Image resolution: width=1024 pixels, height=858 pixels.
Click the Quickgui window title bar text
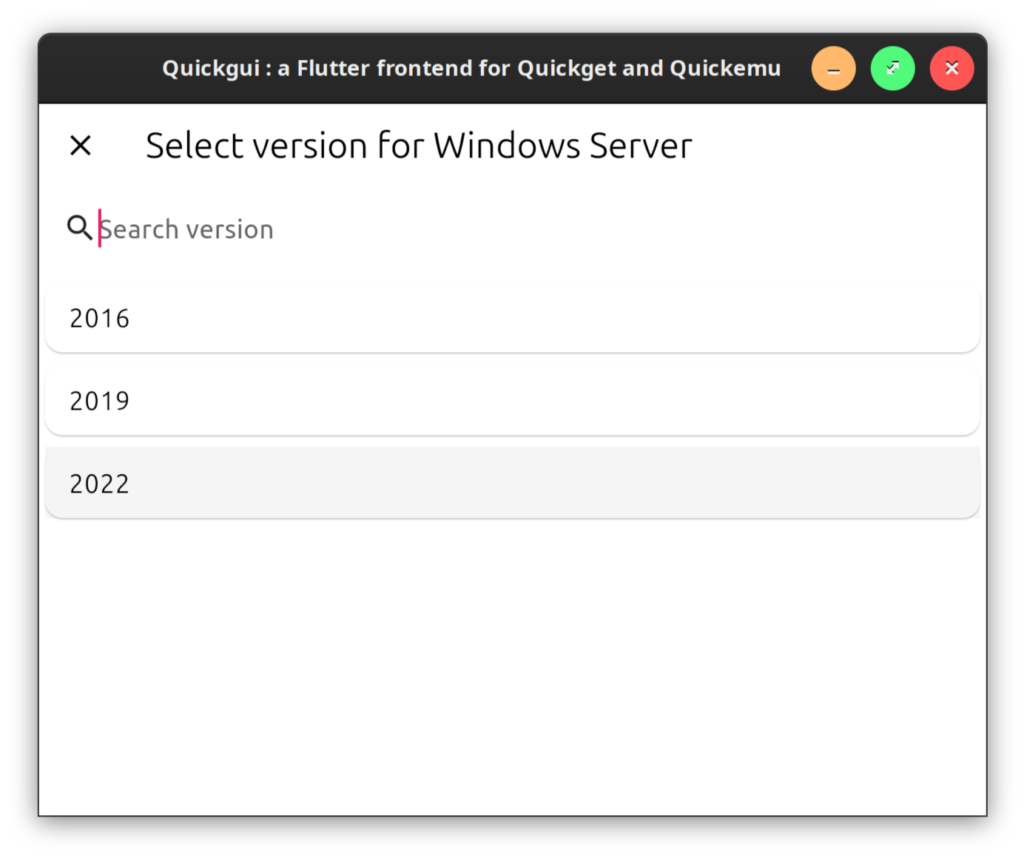pos(471,69)
